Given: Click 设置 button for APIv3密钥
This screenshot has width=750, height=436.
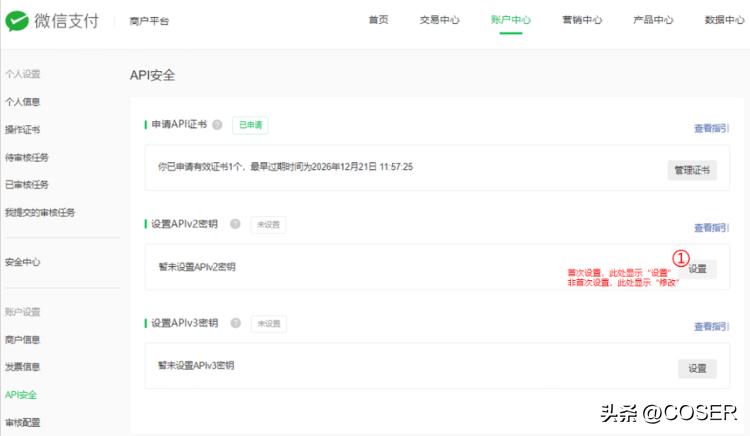Looking at the screenshot, I should [697, 369].
